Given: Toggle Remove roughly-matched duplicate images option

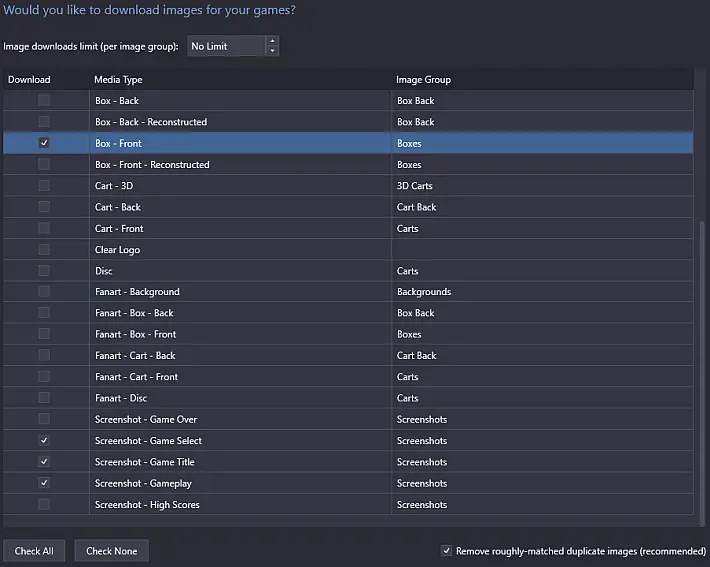Looking at the screenshot, I should (x=446, y=551).
